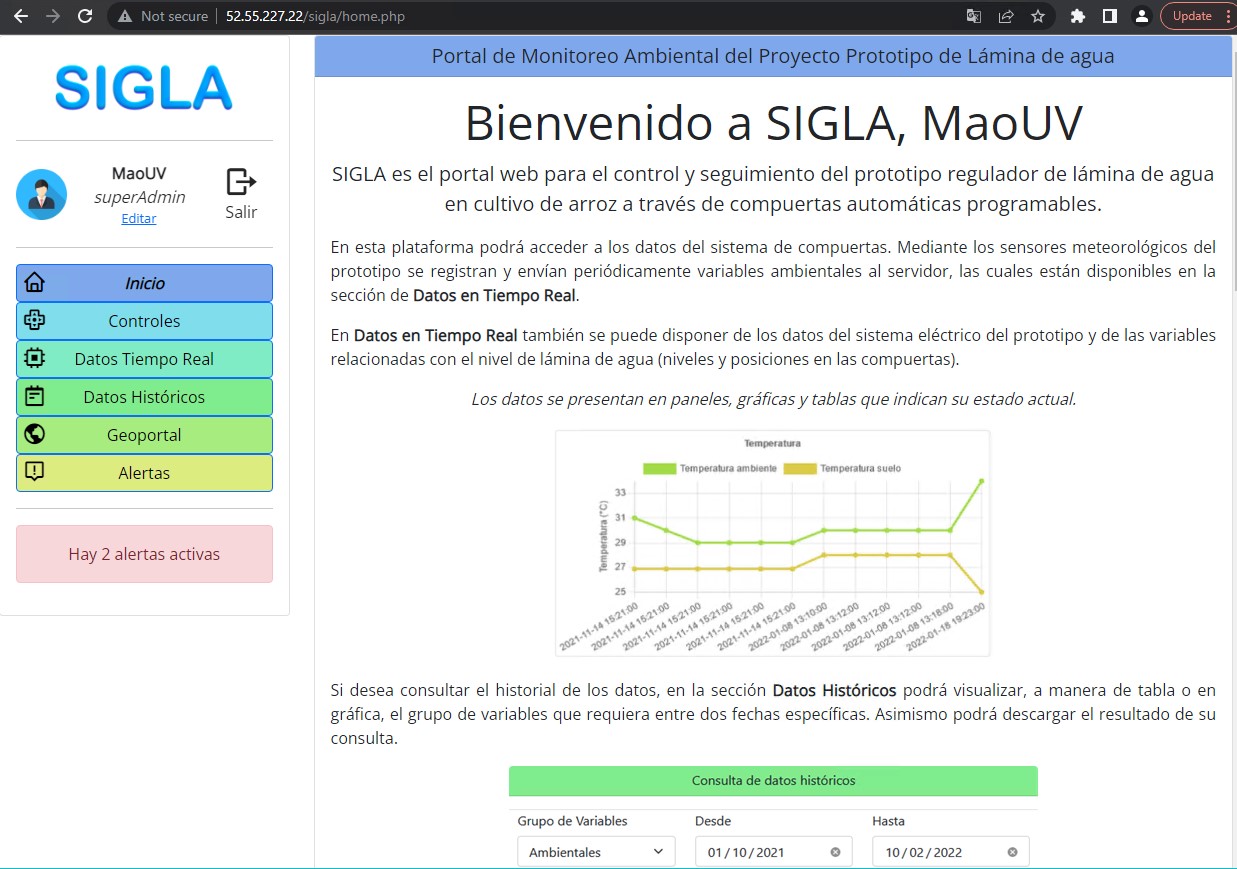Click the alert icon beside Alertas

click(x=35, y=473)
